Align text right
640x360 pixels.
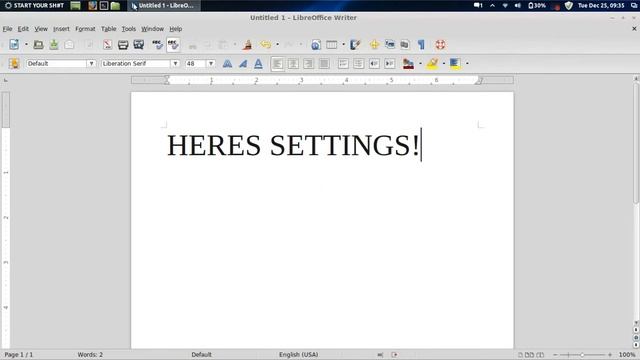(309, 64)
